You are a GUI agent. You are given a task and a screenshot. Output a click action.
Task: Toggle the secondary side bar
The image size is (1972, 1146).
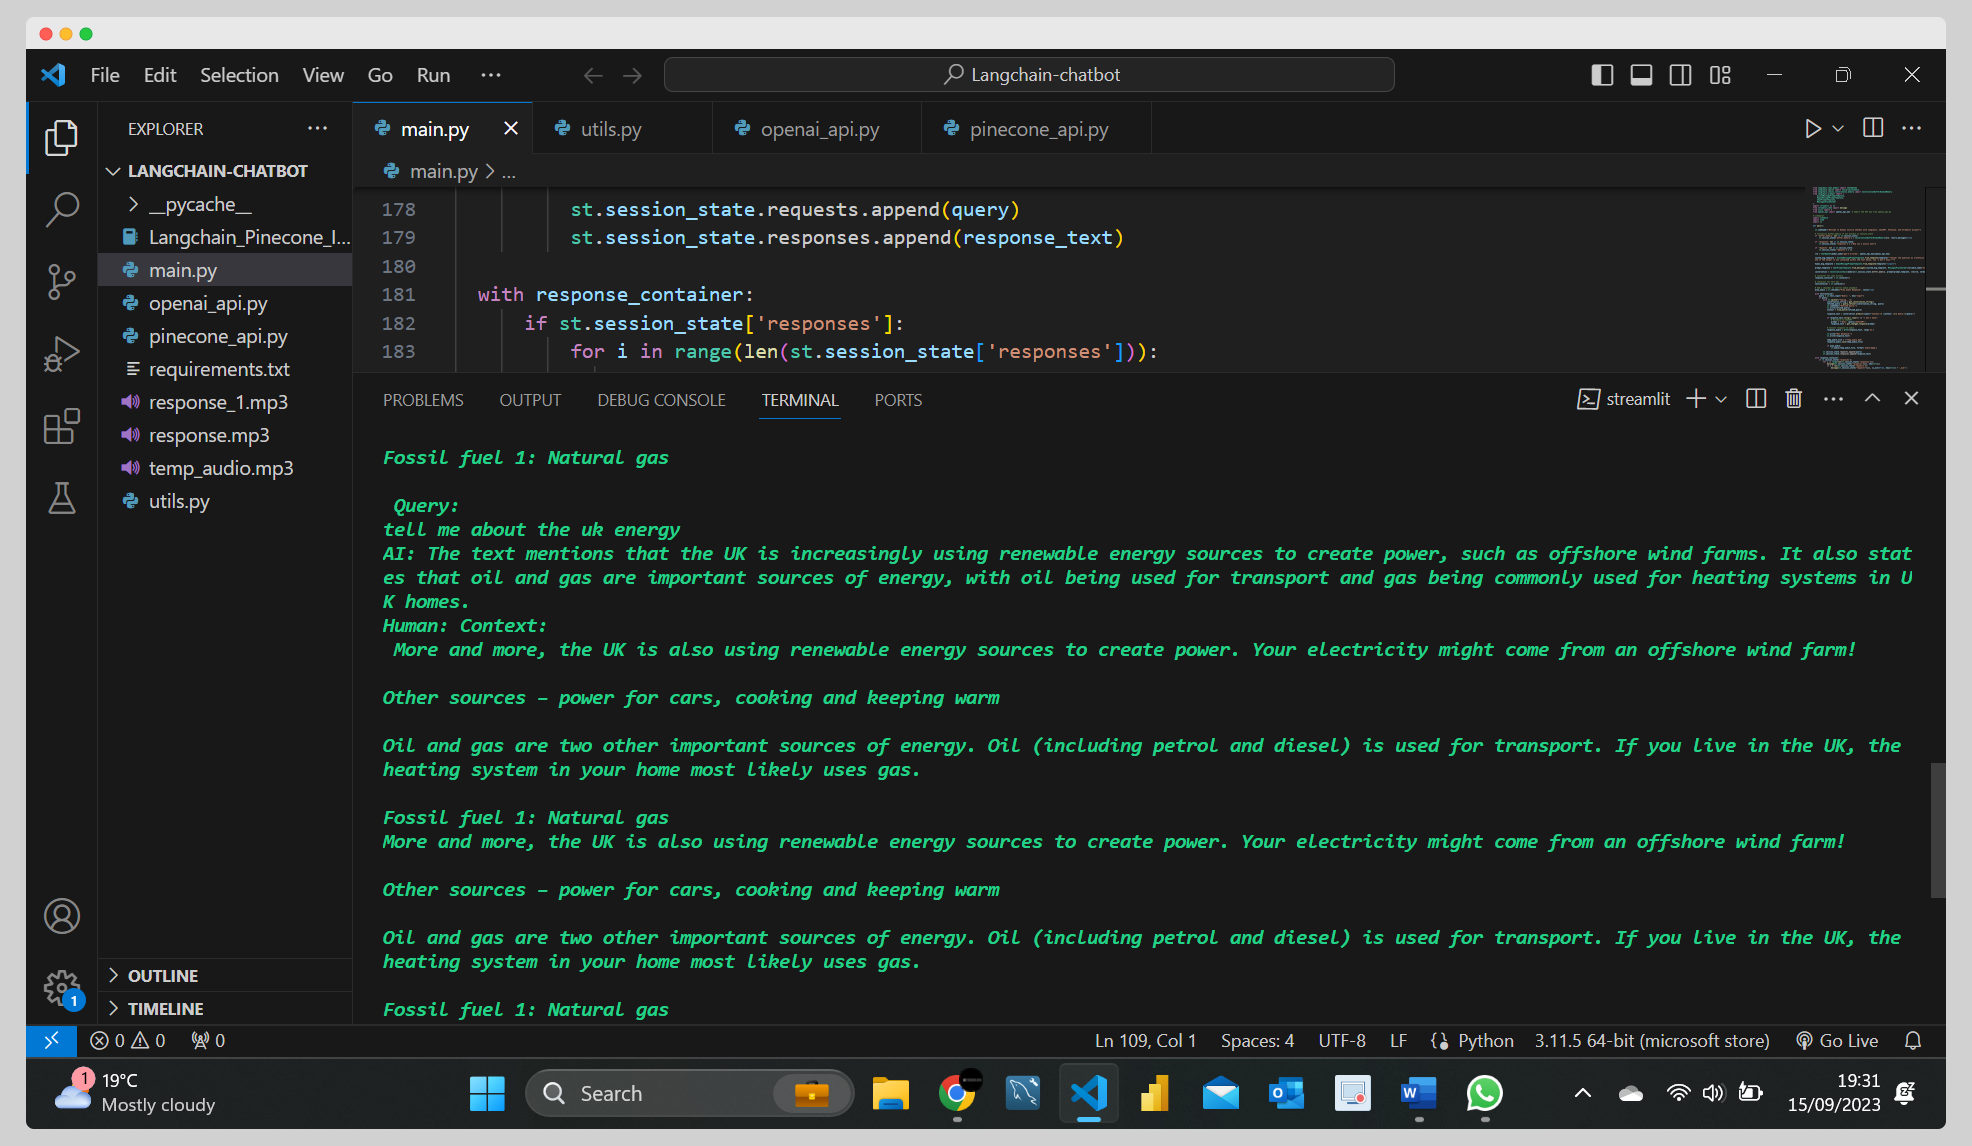coord(1679,74)
